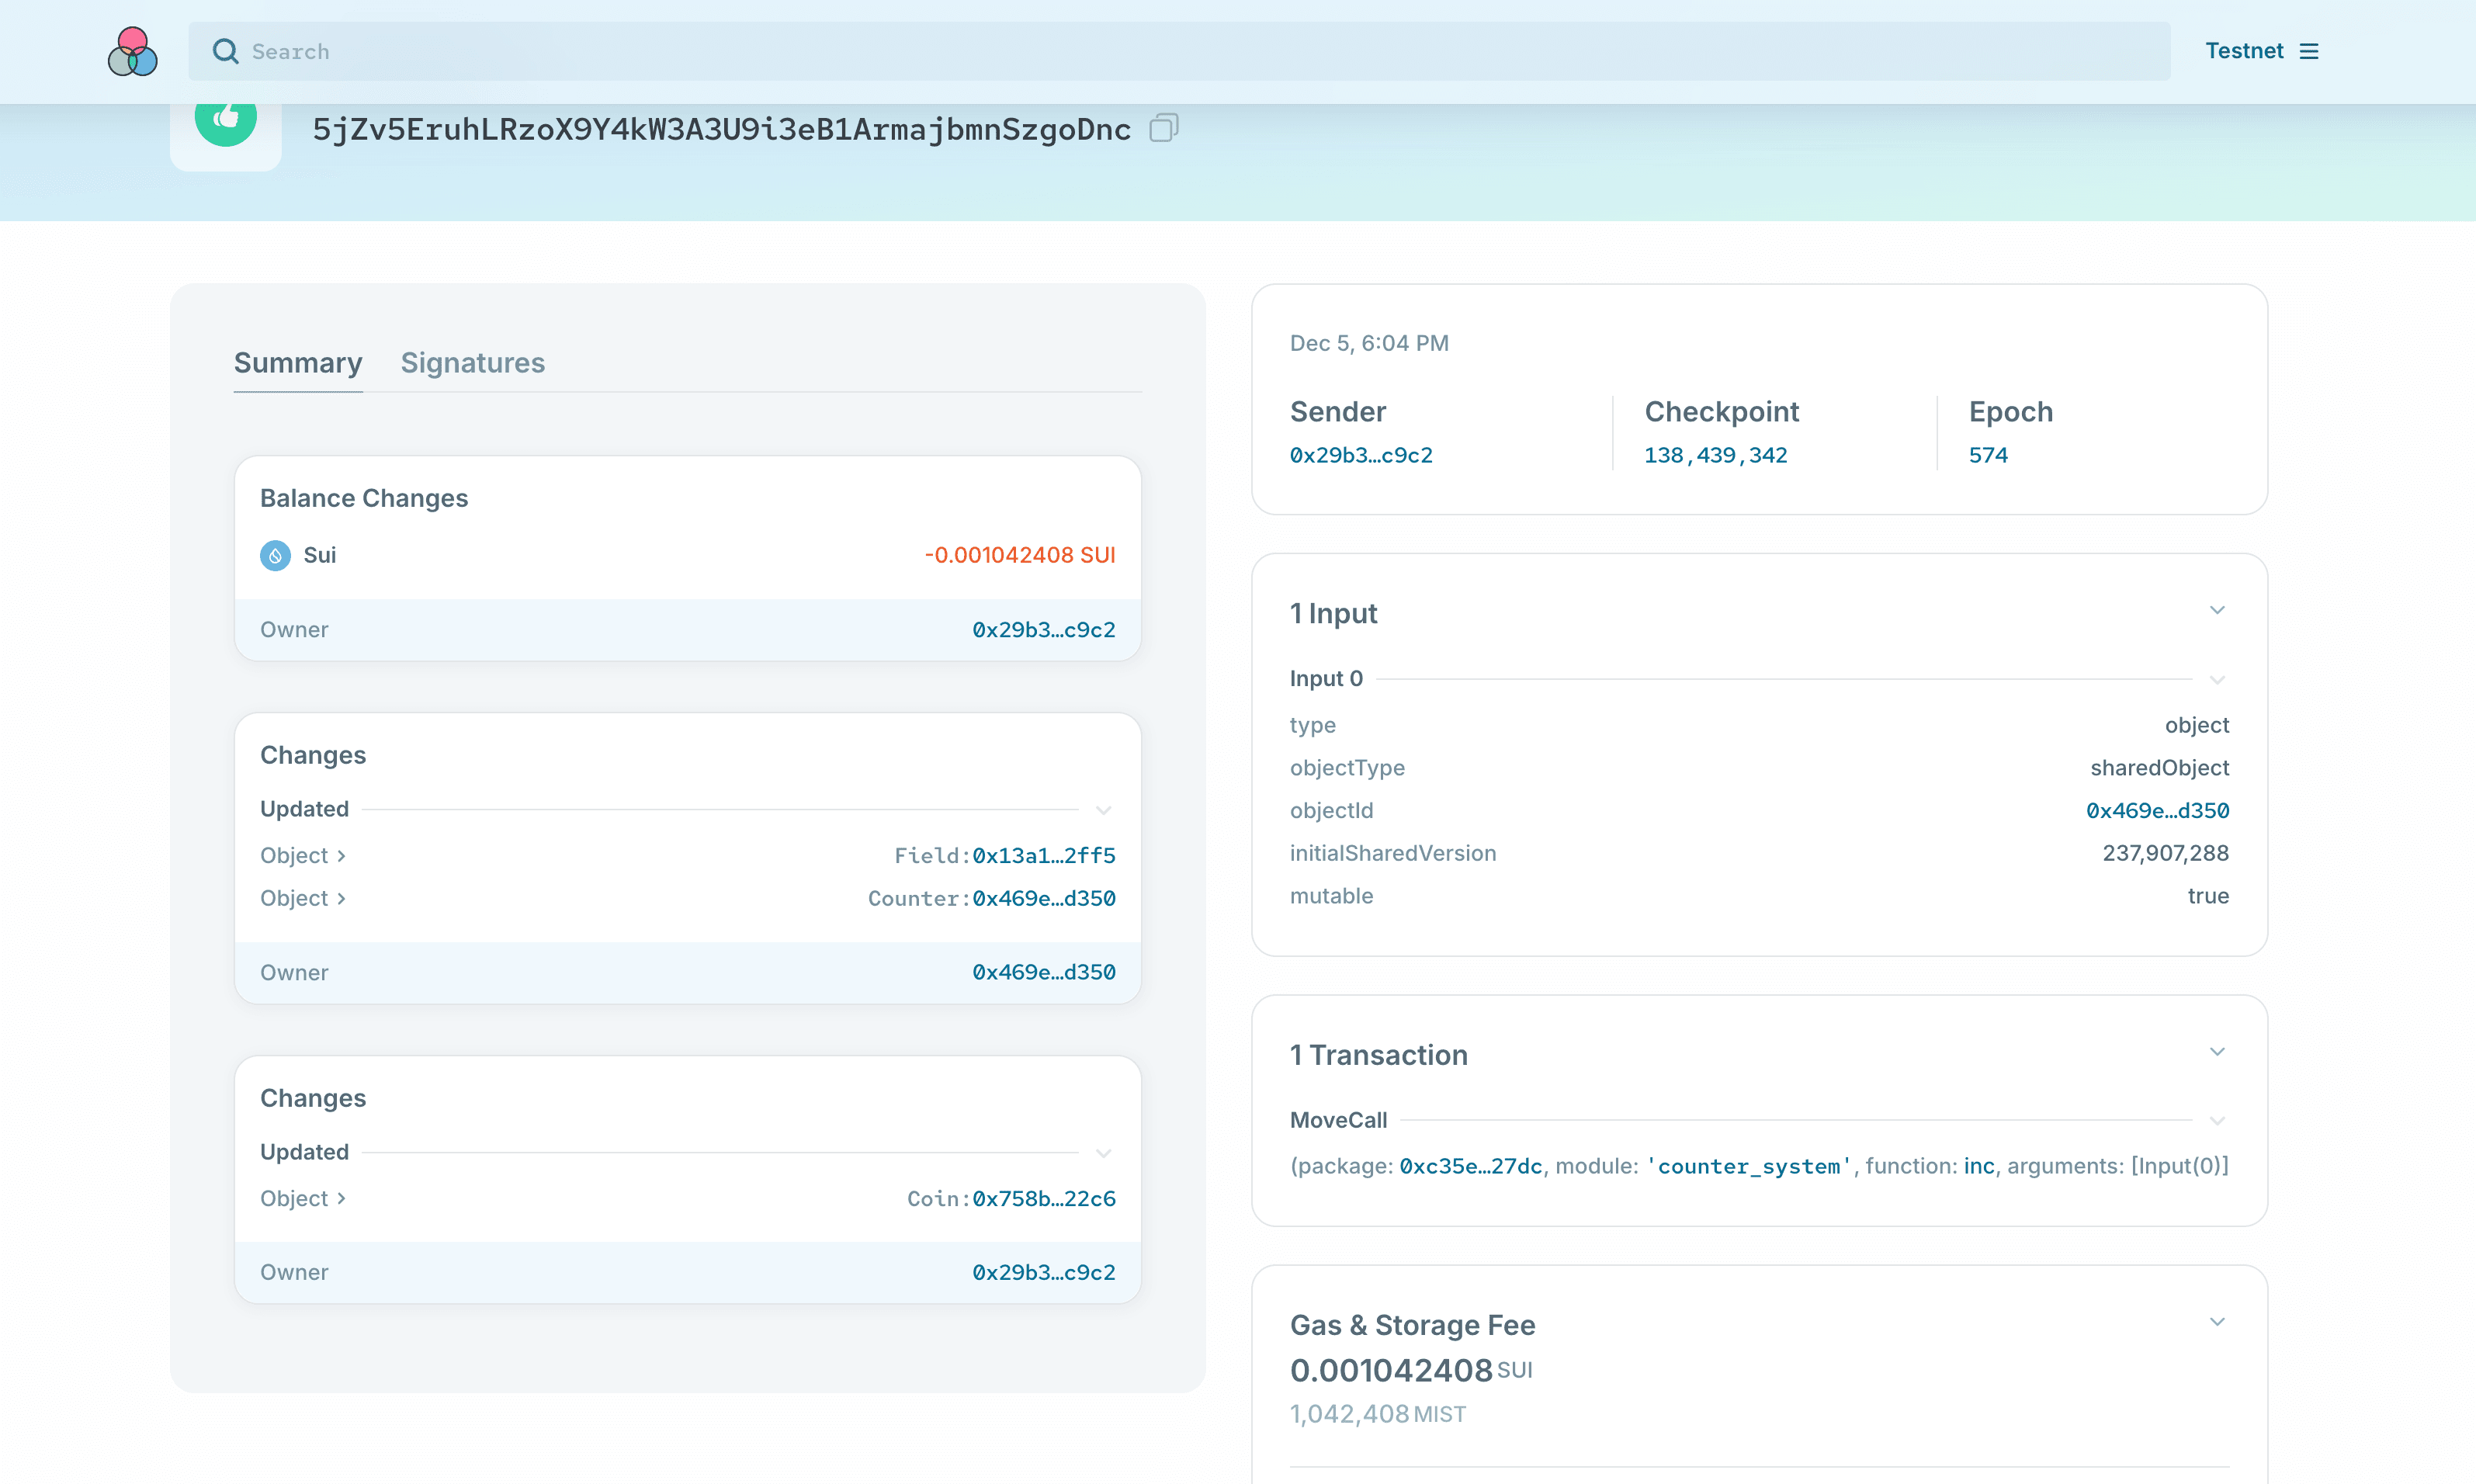Open function inc link
Viewport: 2476px width, 1484px height.
[1979, 1166]
